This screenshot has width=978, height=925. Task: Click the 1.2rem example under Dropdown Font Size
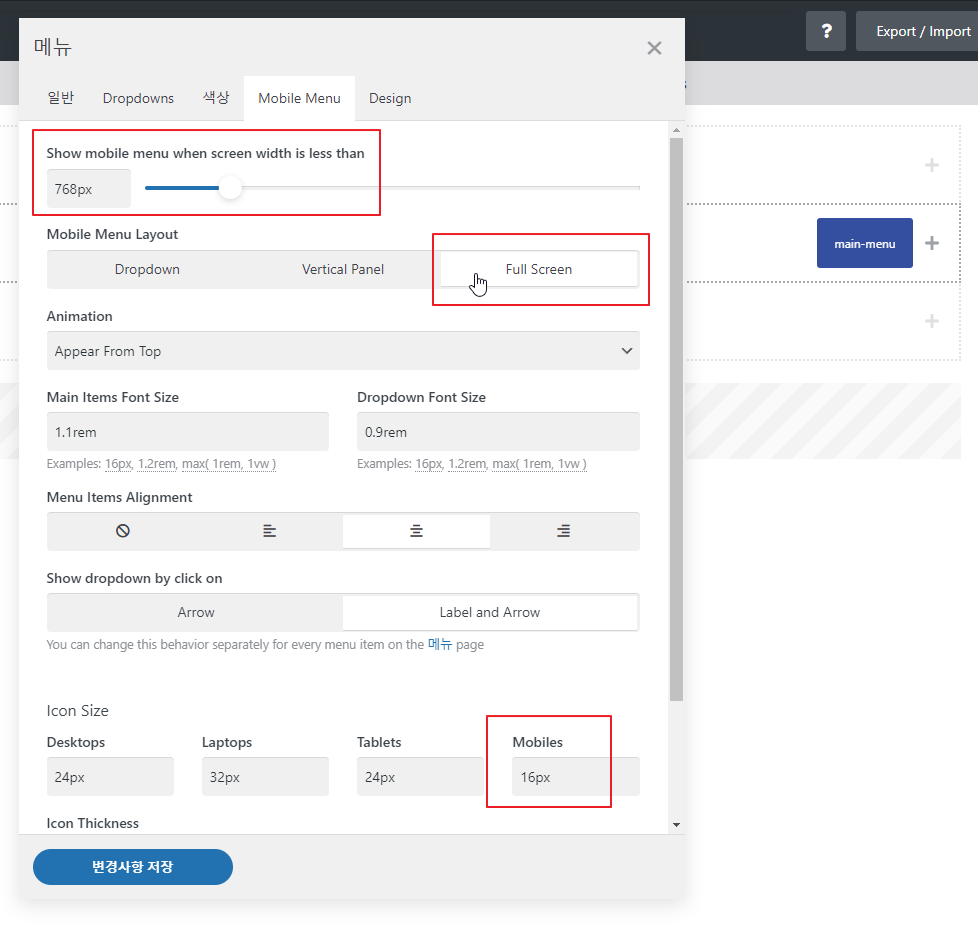coord(467,464)
